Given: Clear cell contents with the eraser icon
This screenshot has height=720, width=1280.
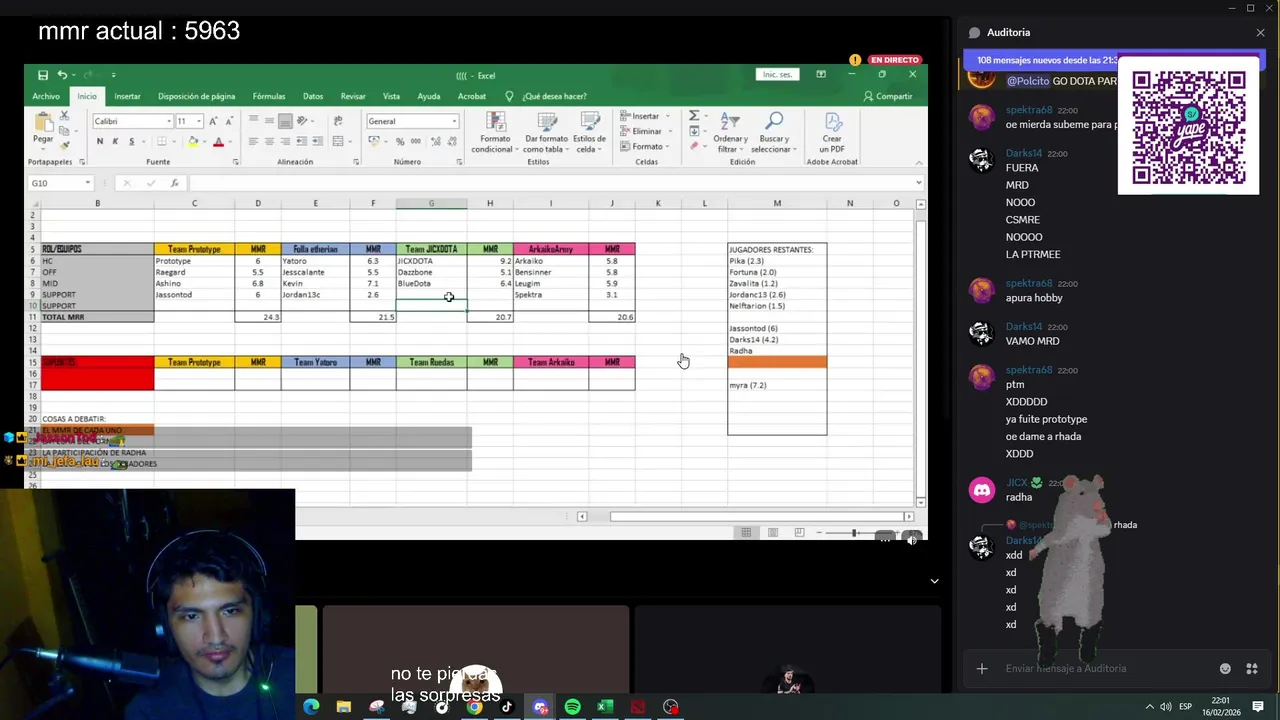Looking at the screenshot, I should tap(693, 146).
